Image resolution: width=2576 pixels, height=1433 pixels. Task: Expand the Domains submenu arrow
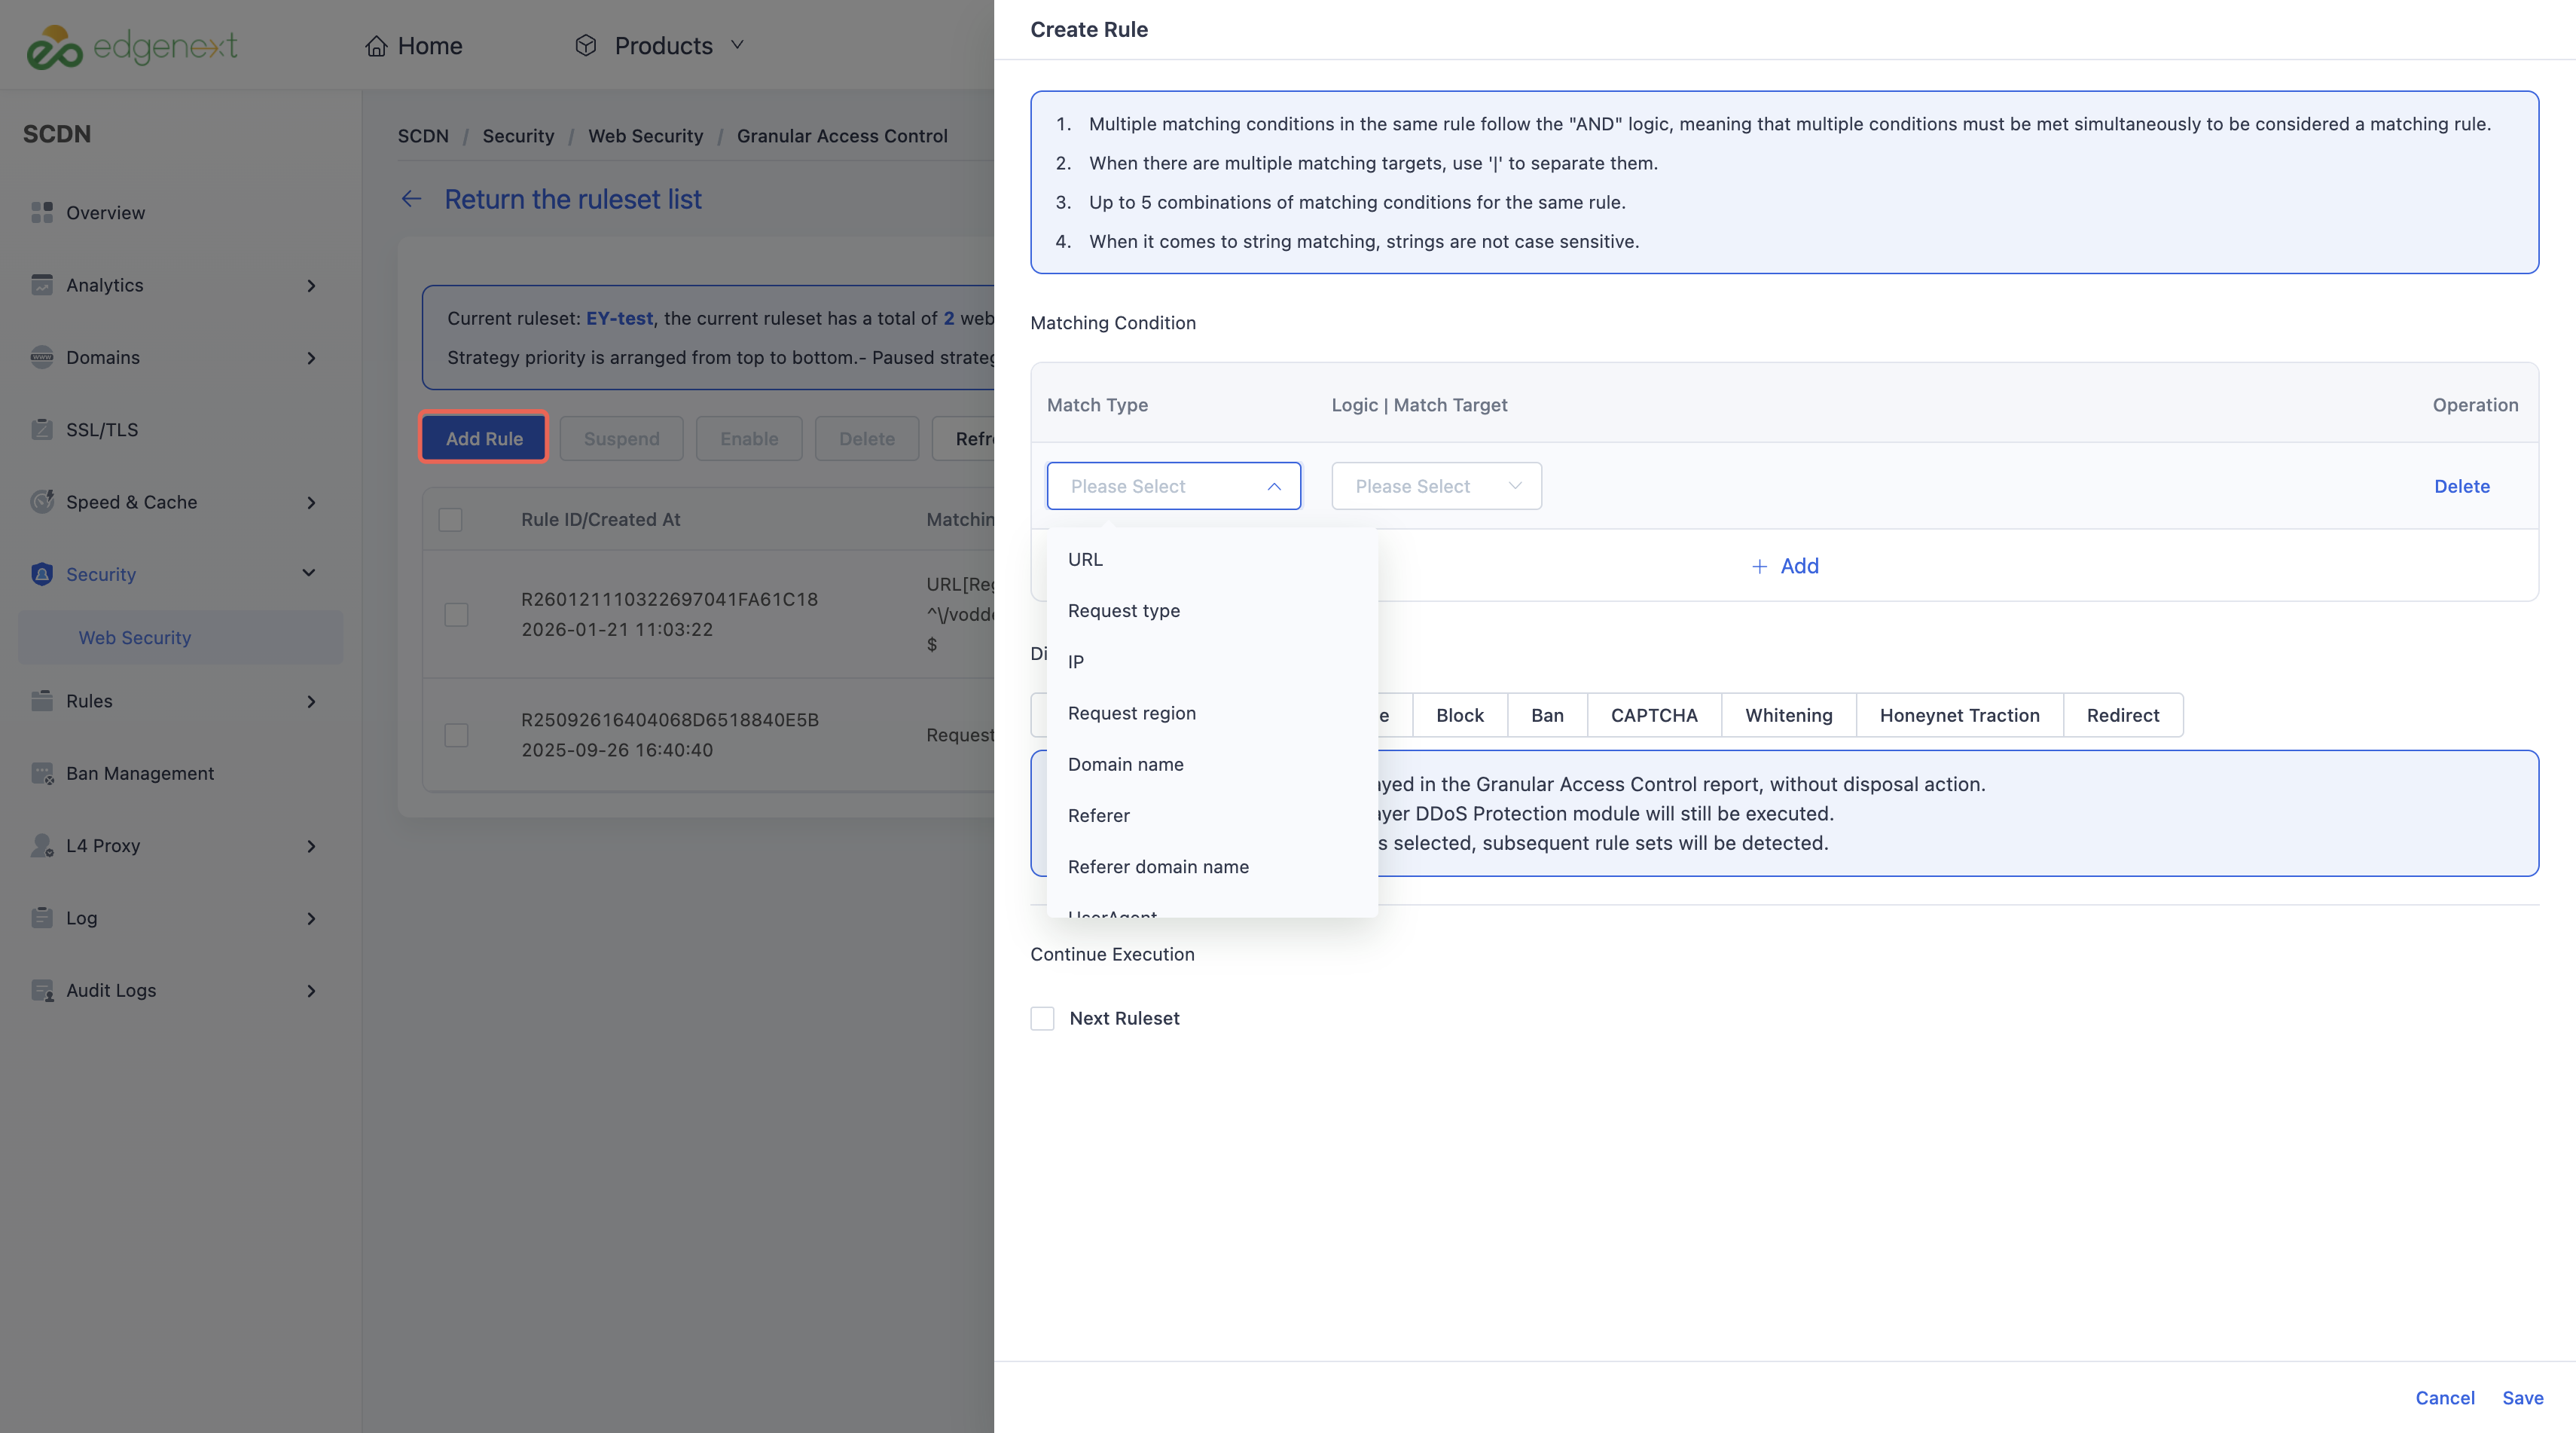[311, 358]
